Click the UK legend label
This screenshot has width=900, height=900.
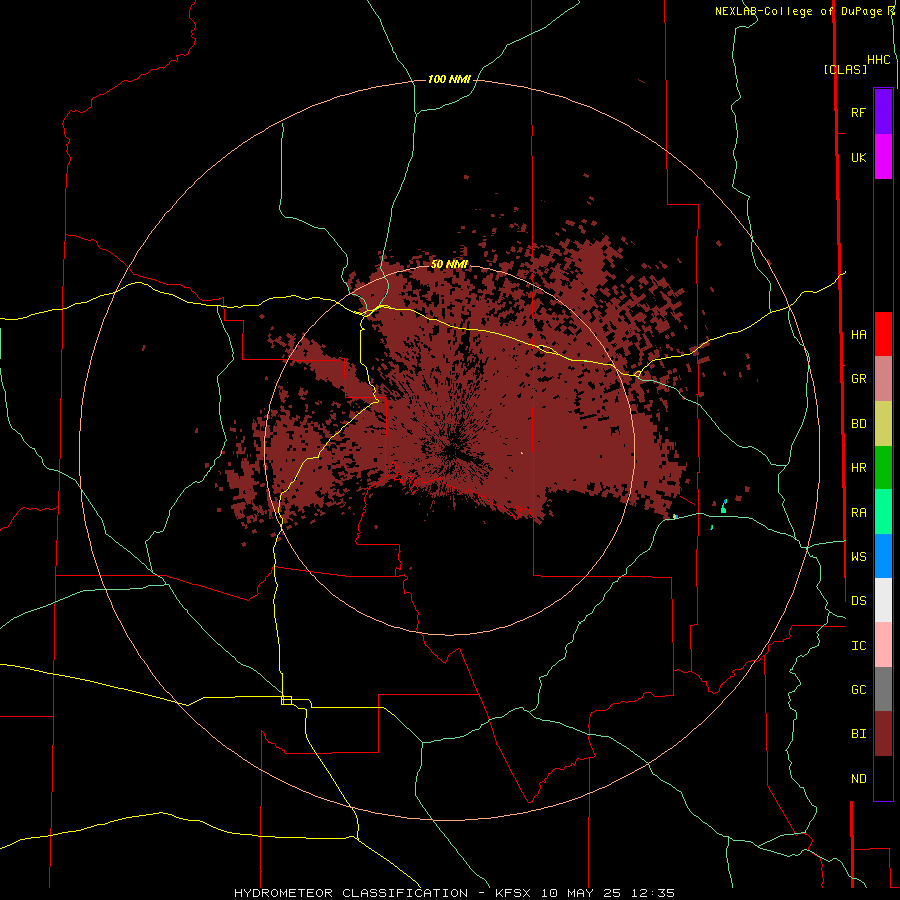coord(858,157)
